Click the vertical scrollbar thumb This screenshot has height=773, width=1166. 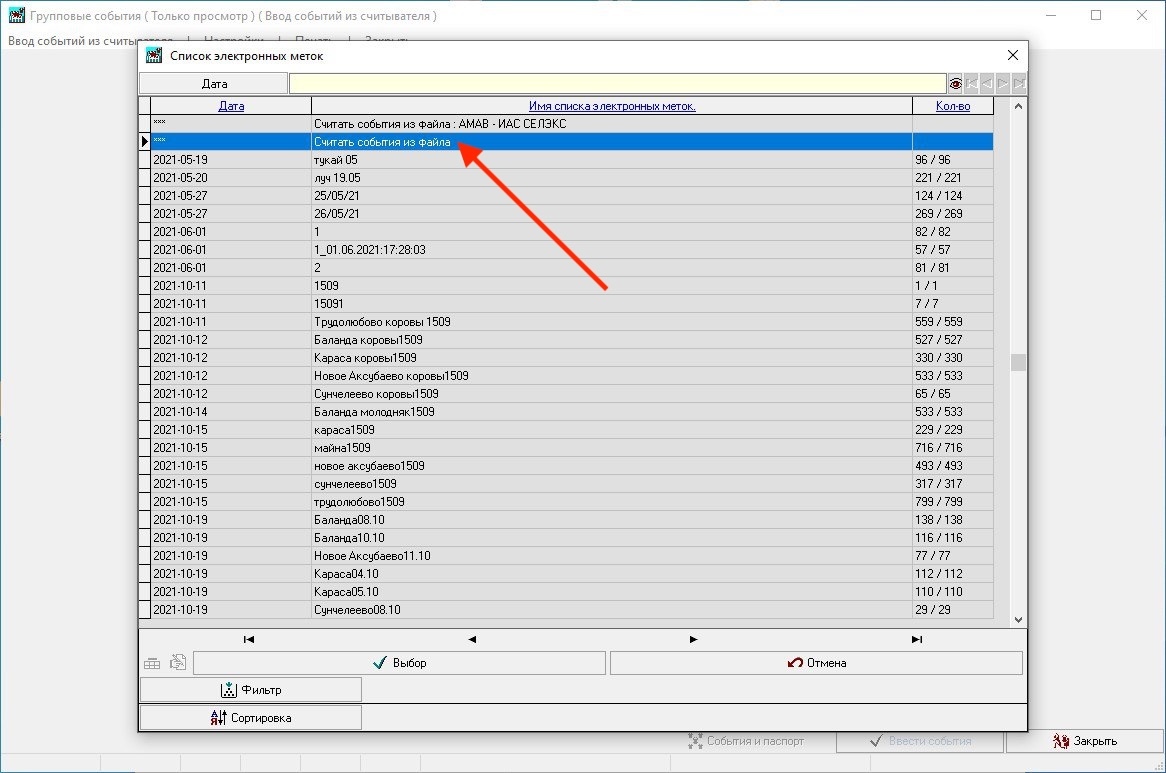[1018, 362]
